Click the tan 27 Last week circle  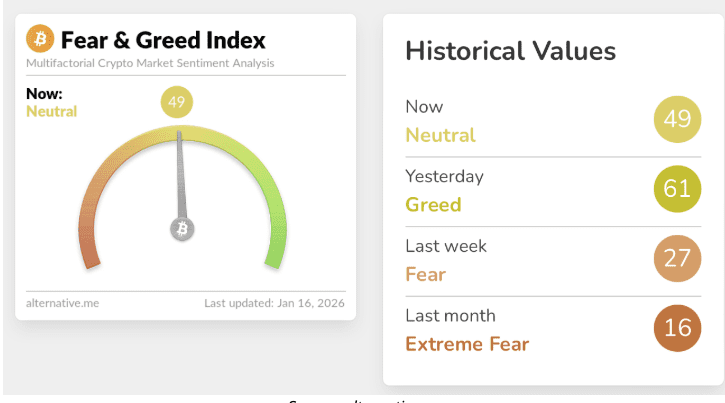tap(677, 259)
